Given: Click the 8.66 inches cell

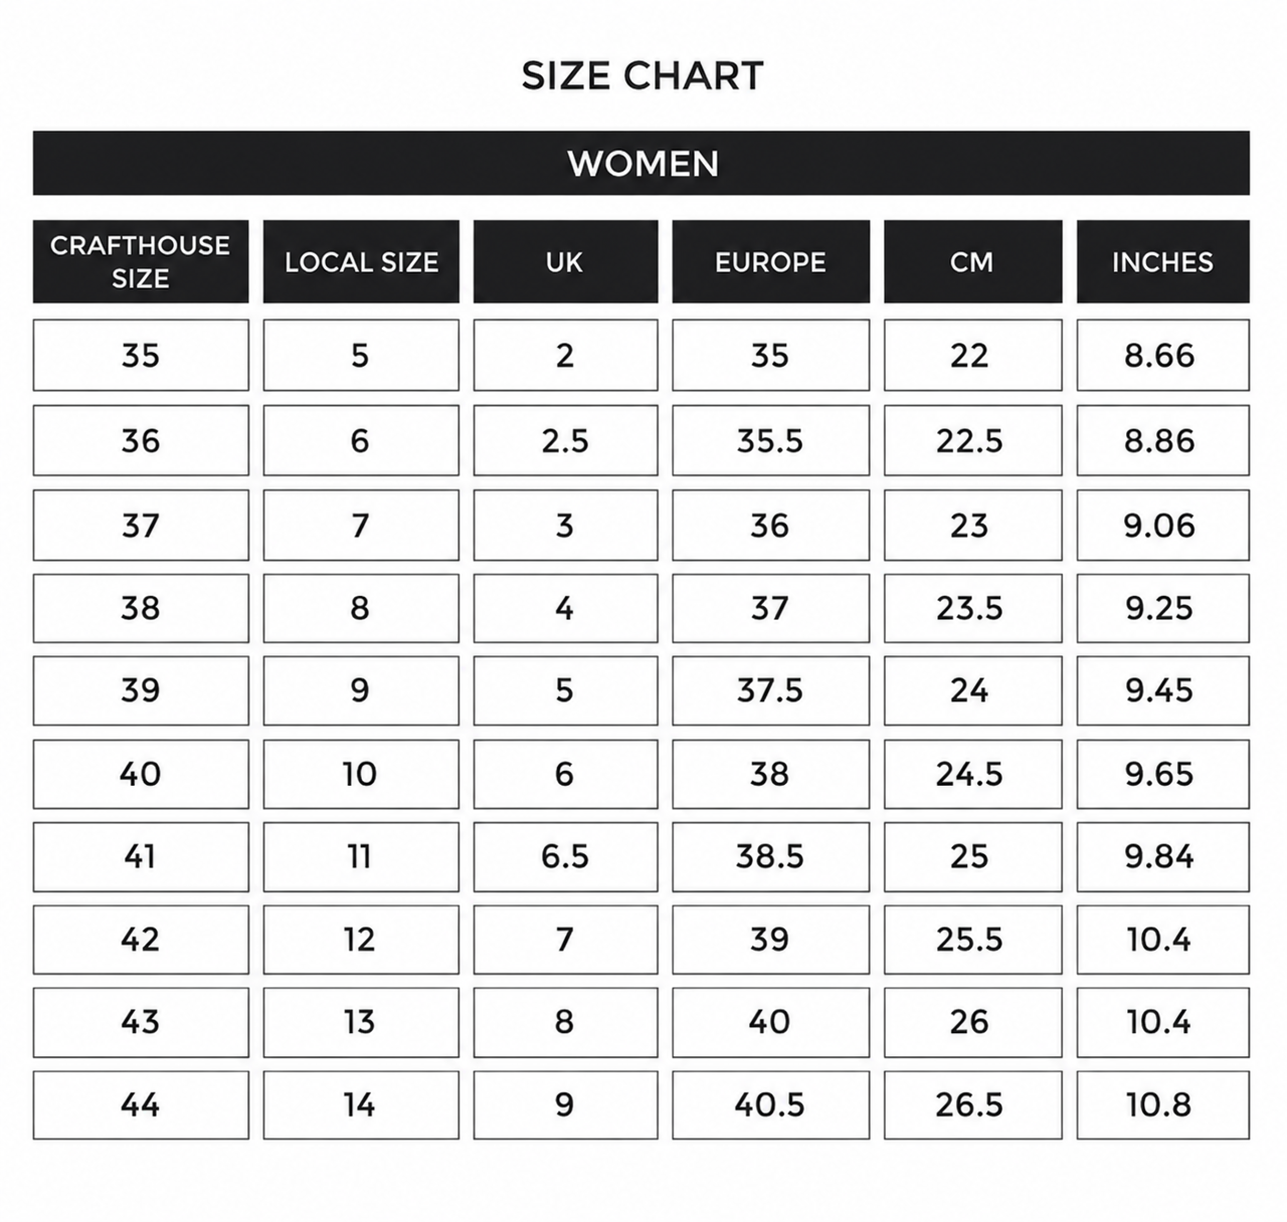Looking at the screenshot, I should [x=1163, y=355].
